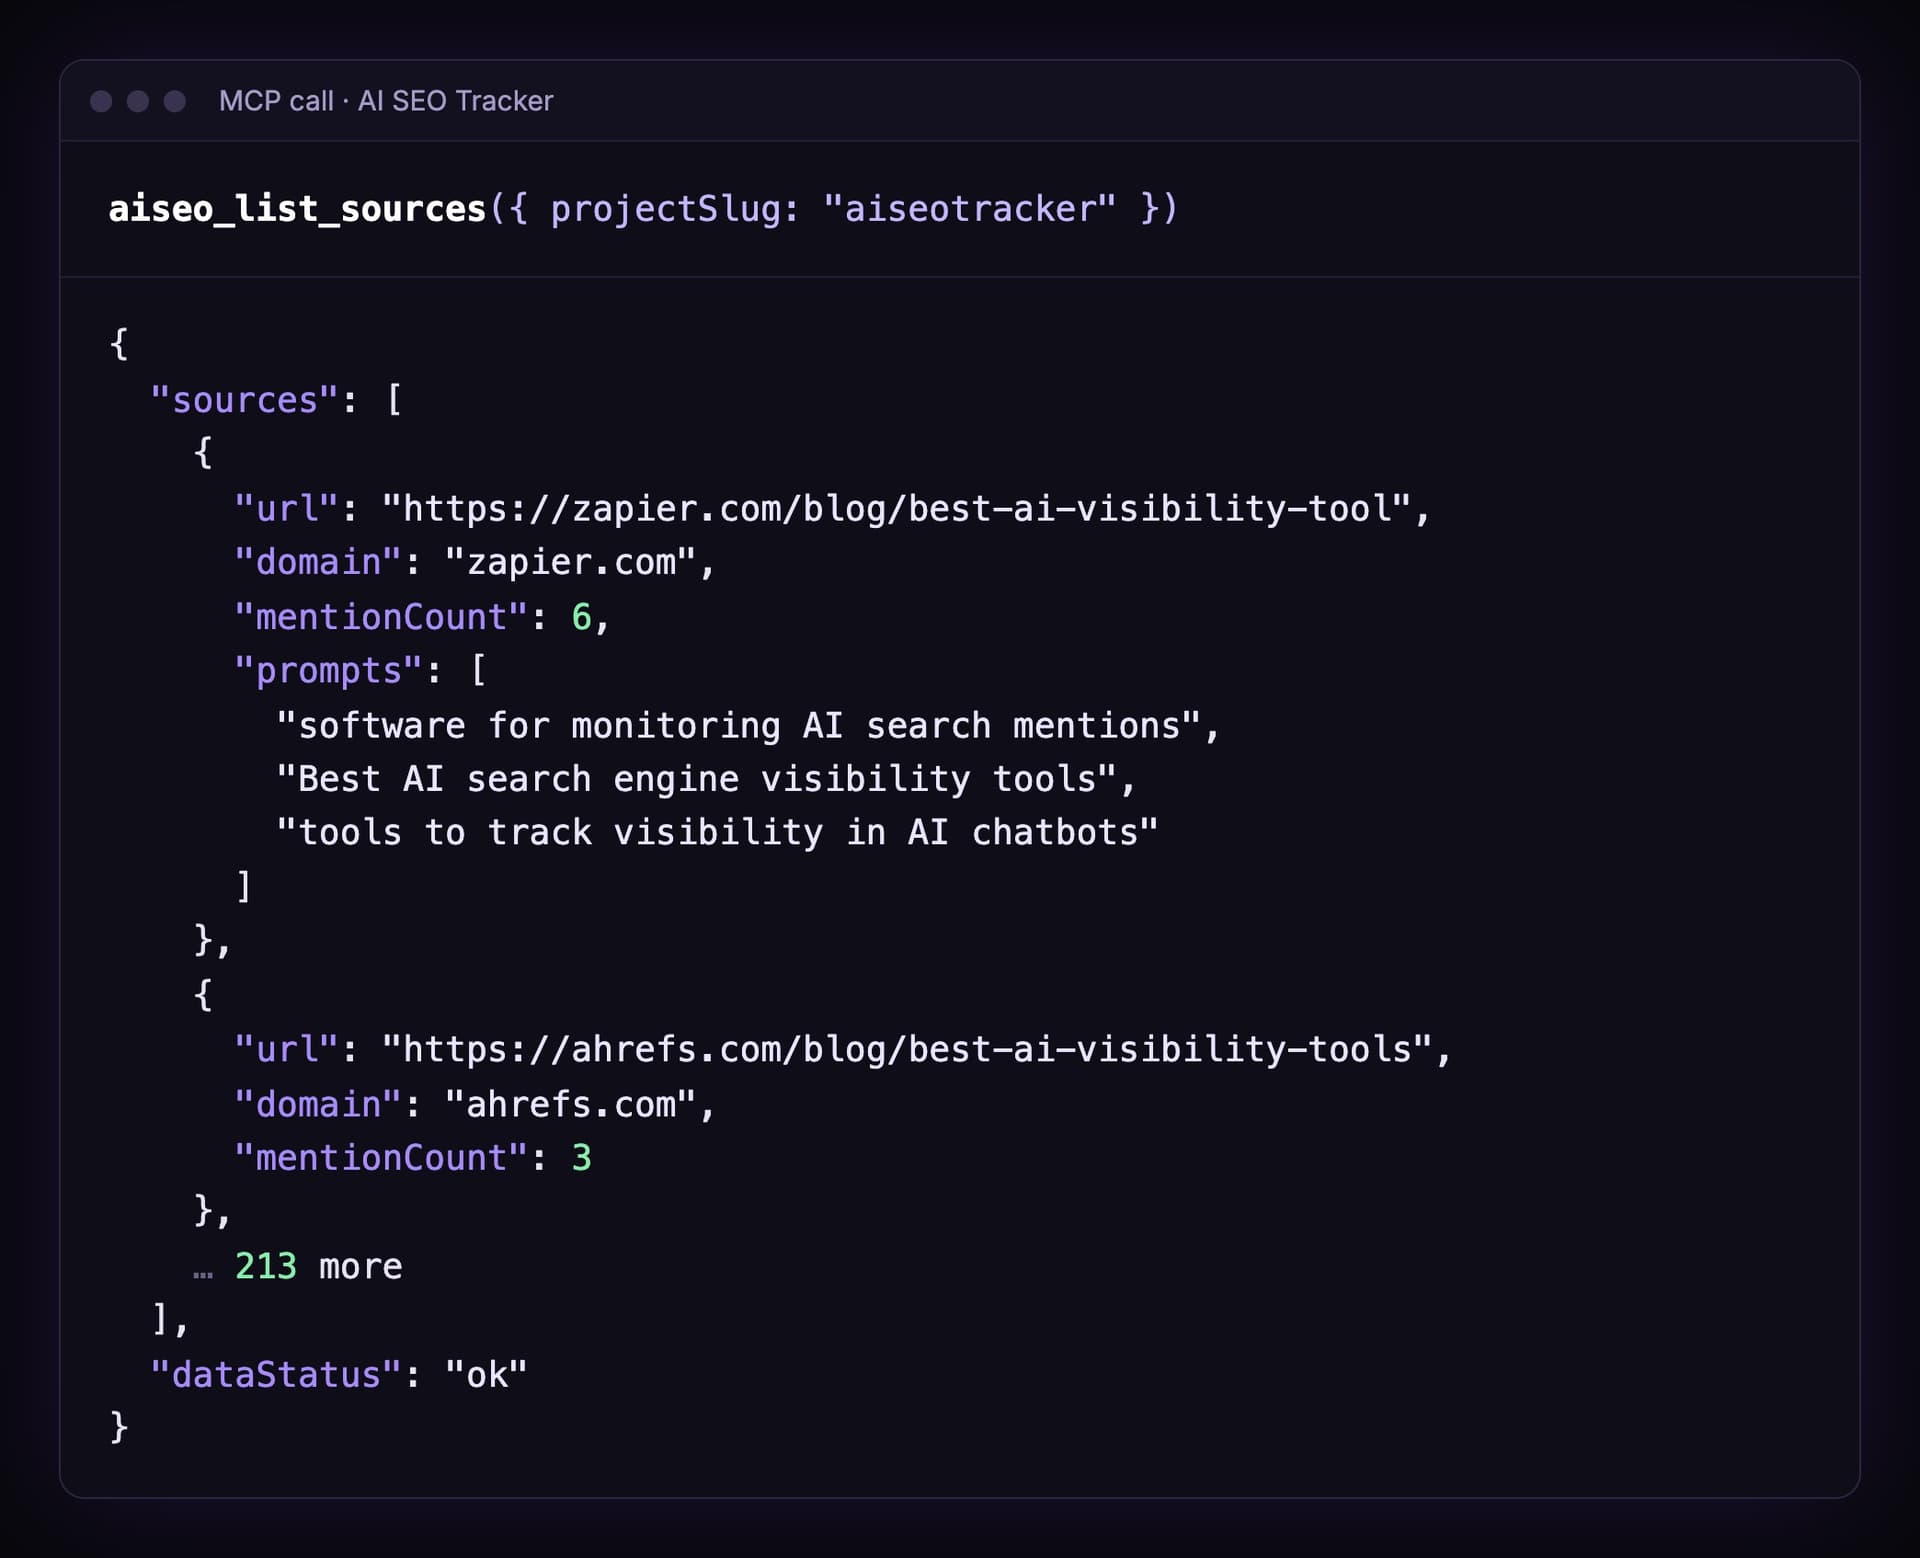Click the middle gray window dot
Viewport: 1920px width, 1558px height.
click(x=138, y=101)
